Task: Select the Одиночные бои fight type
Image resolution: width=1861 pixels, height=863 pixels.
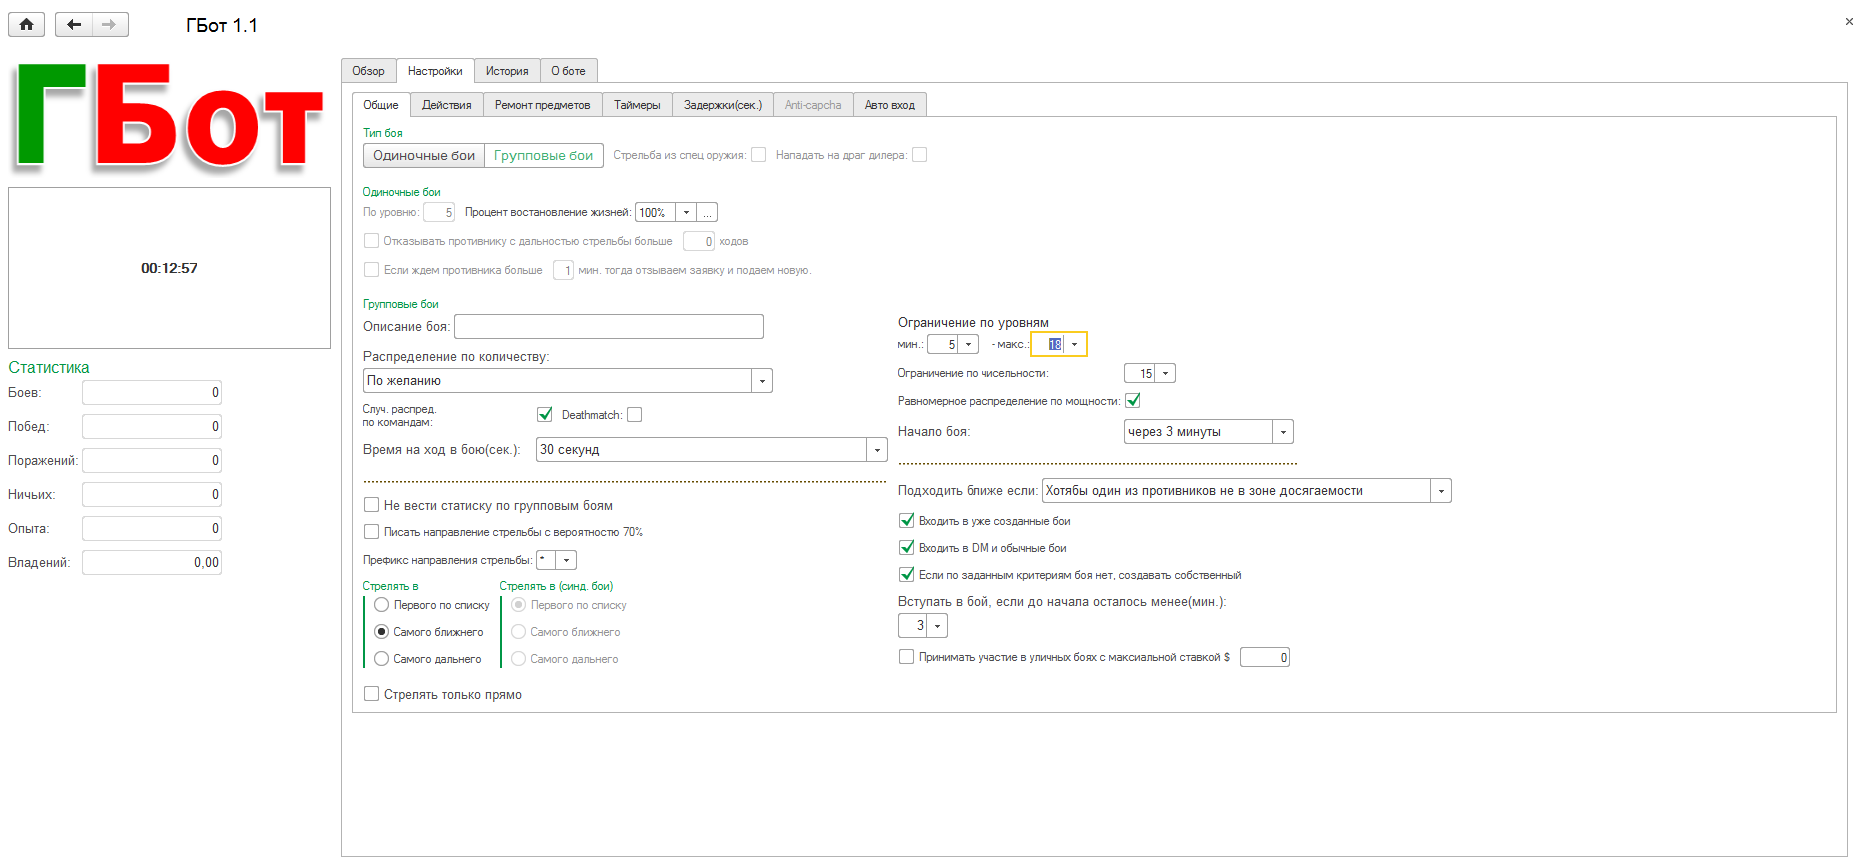Action: click(x=424, y=156)
